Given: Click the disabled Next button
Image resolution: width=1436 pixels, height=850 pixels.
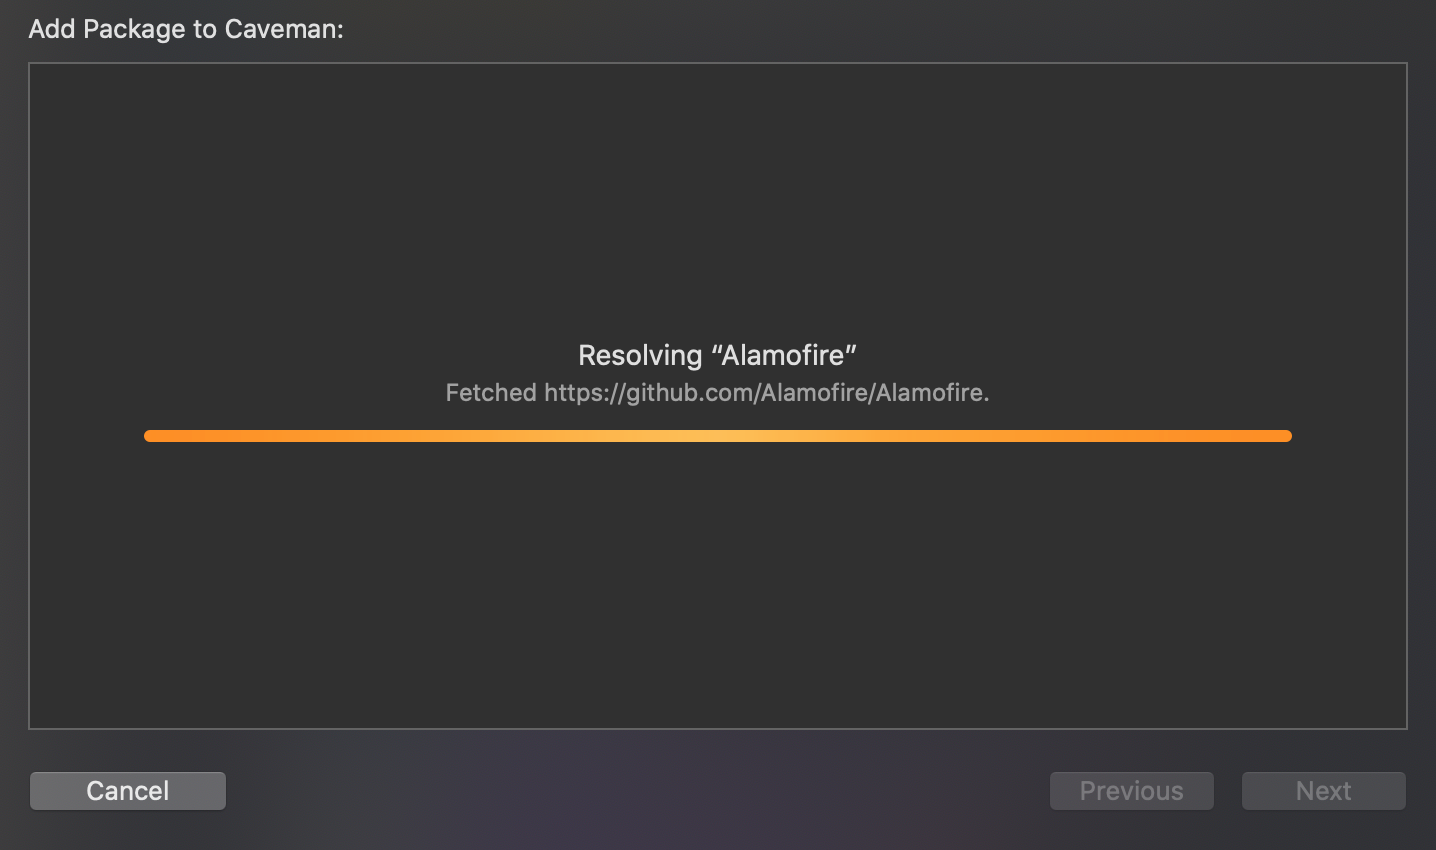Looking at the screenshot, I should [x=1324, y=791].
